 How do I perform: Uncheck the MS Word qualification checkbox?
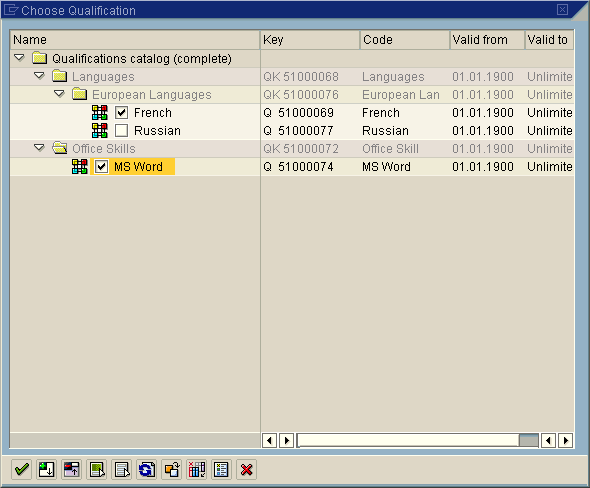pyautogui.click(x=101, y=167)
